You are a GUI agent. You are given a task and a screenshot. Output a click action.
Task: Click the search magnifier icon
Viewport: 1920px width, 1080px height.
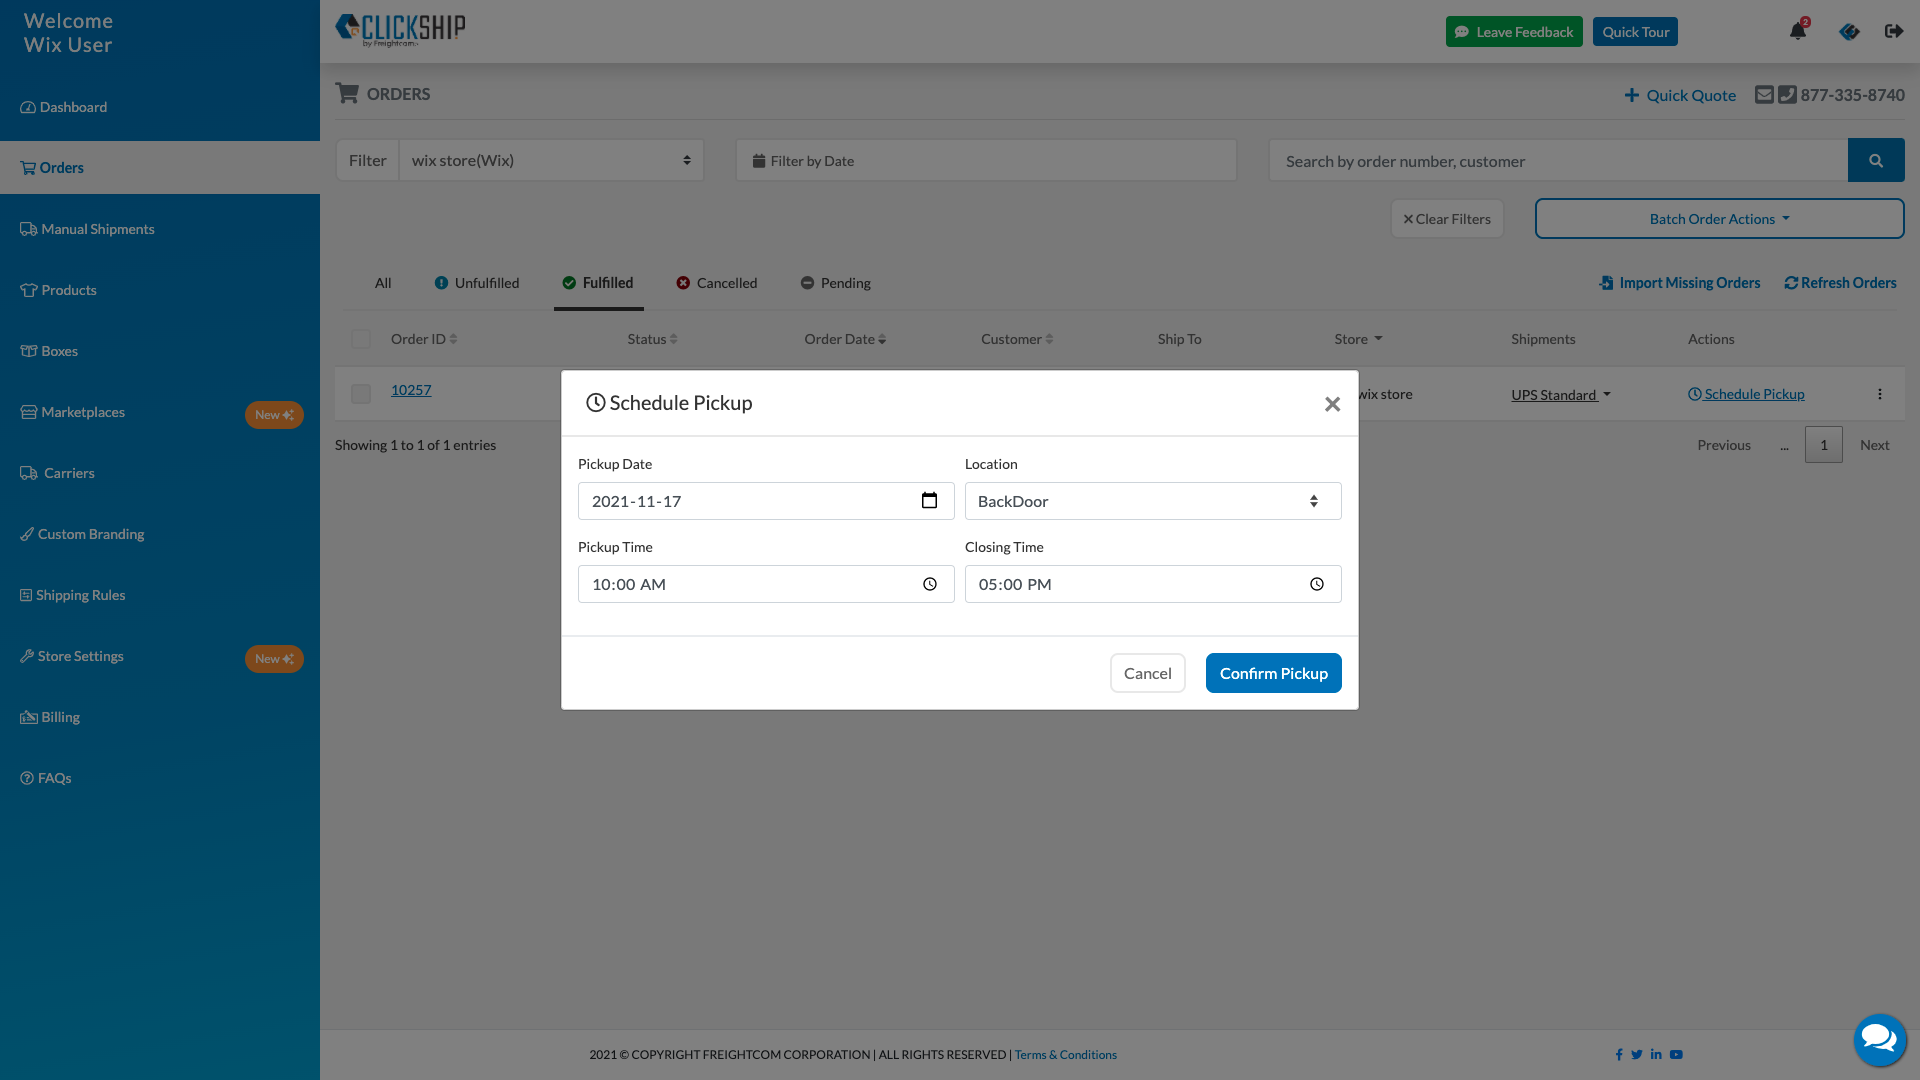point(1876,160)
